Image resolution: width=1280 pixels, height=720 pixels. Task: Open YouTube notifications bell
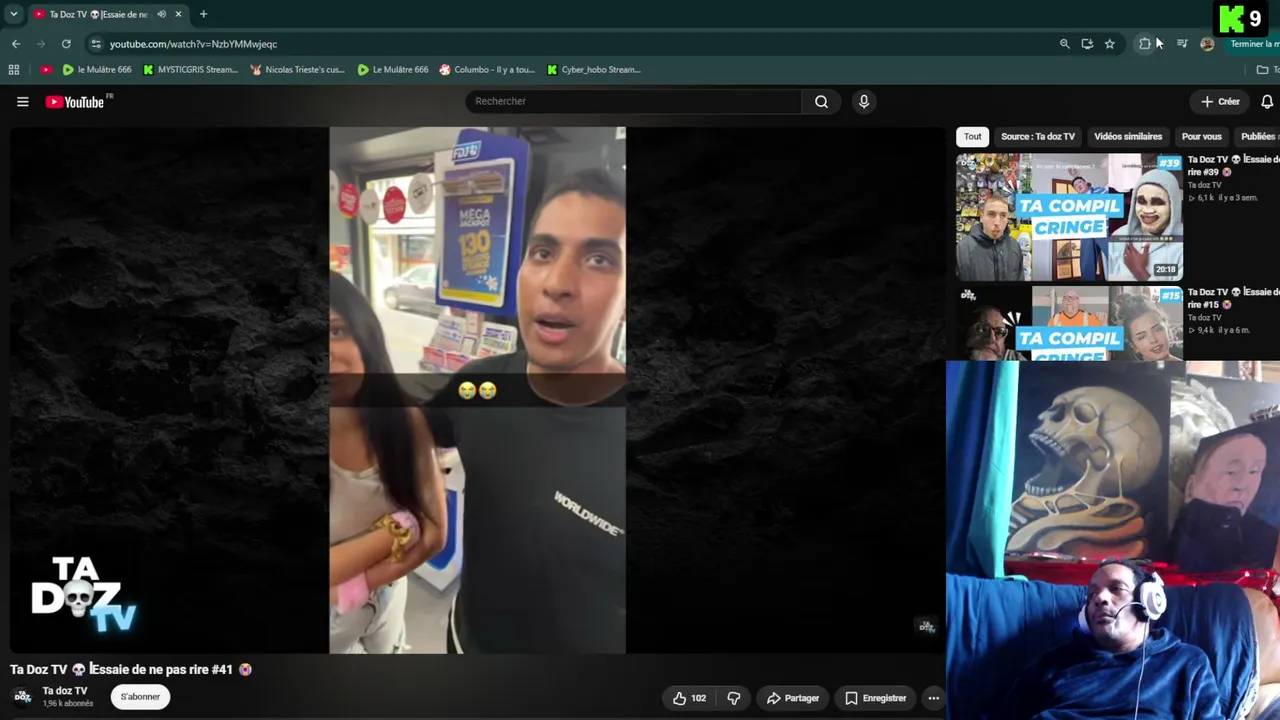pyautogui.click(x=1267, y=101)
